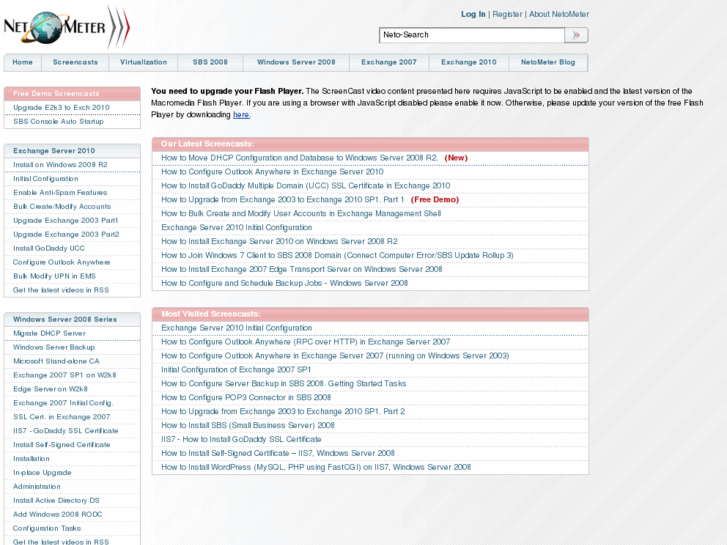Open How to Move DHCP Configuration screencast
The image size is (727, 545).
[300, 158]
